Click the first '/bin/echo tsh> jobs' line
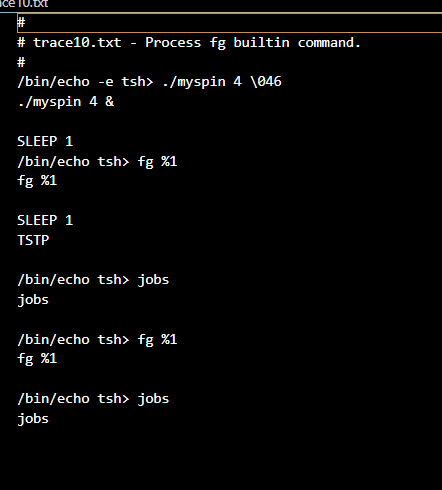This screenshot has height=490, width=442. 93,280
